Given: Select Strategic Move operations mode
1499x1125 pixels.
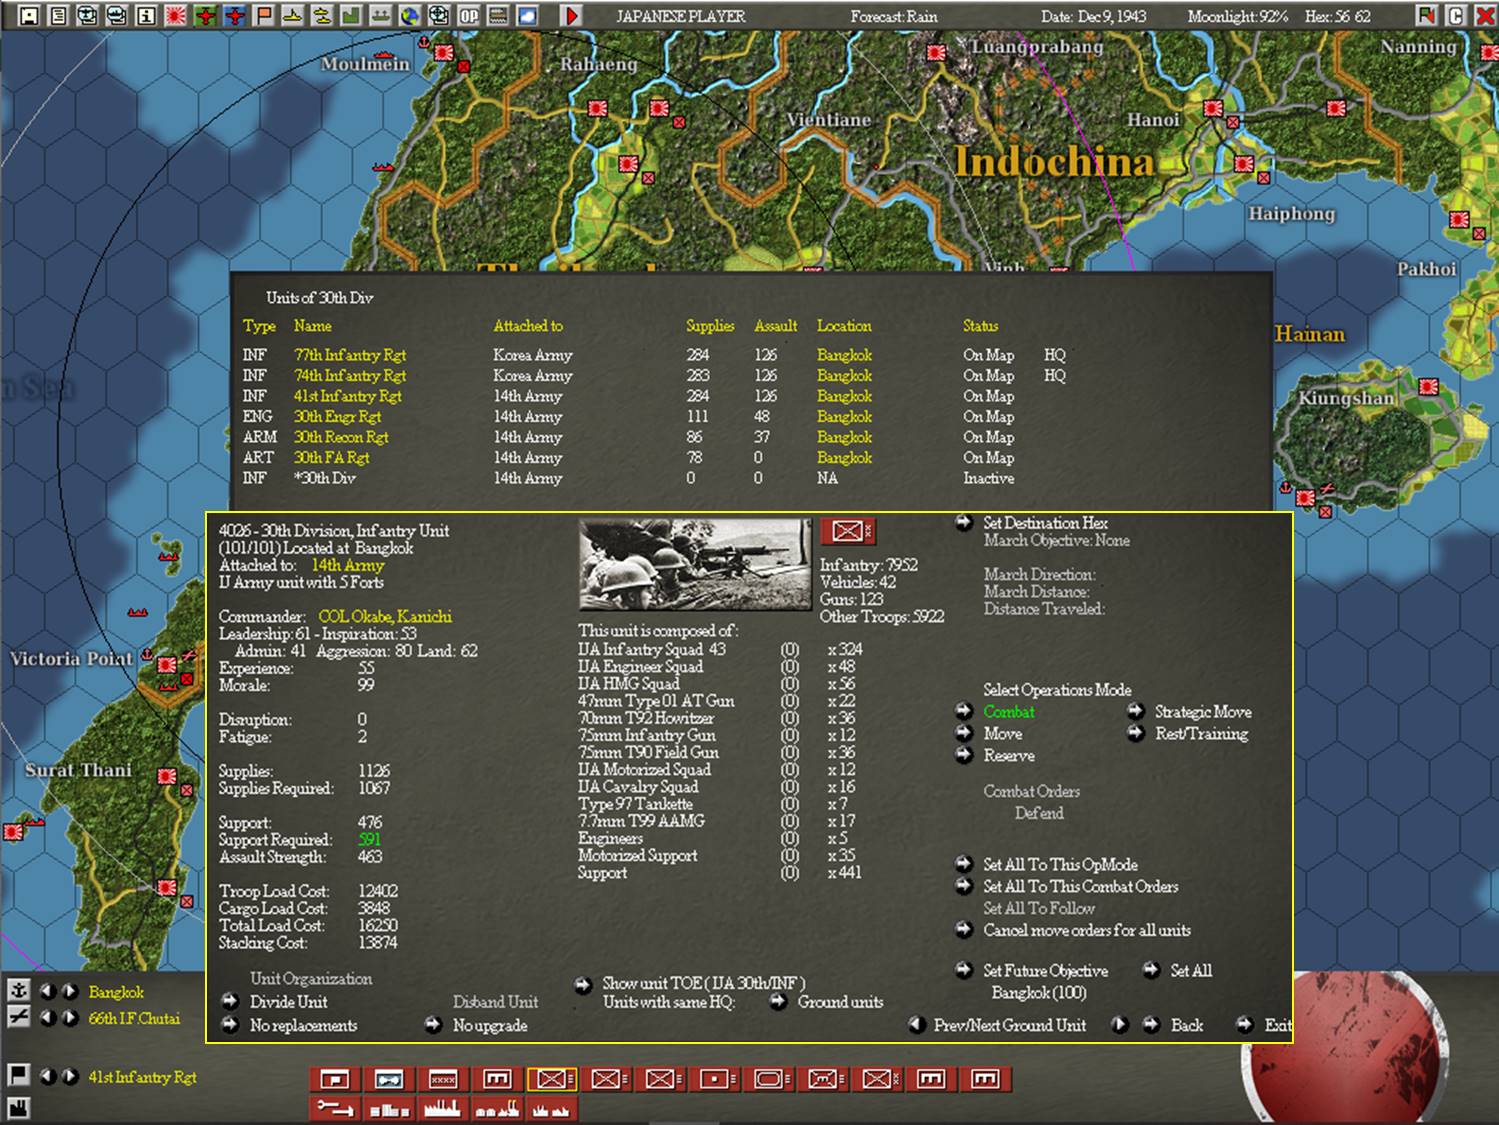Looking at the screenshot, I should (1202, 712).
